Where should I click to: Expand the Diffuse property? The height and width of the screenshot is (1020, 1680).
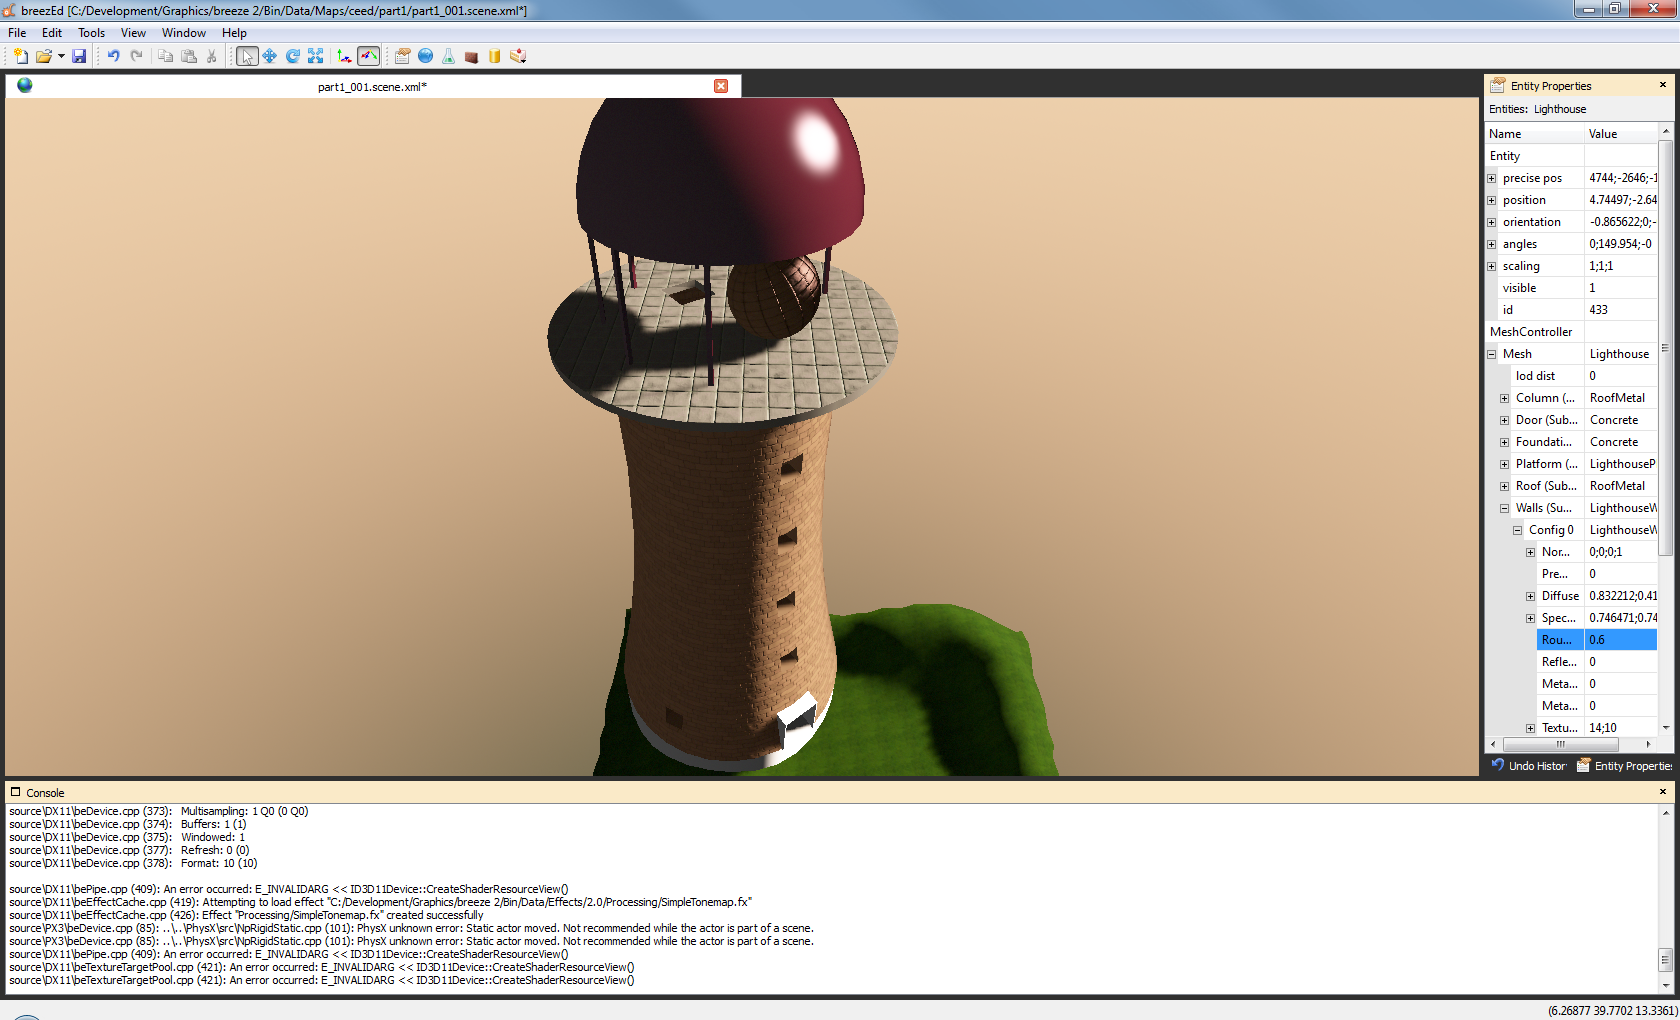[x=1530, y=596]
